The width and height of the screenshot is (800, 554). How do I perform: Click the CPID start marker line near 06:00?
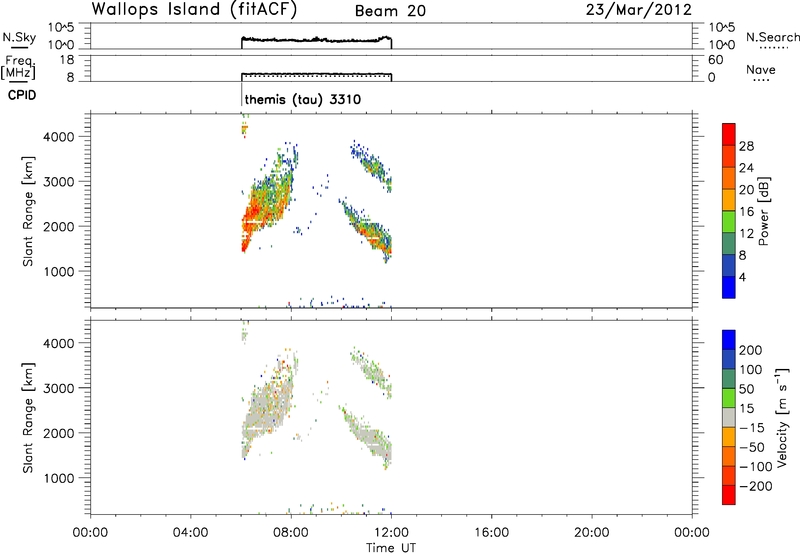(x=241, y=94)
